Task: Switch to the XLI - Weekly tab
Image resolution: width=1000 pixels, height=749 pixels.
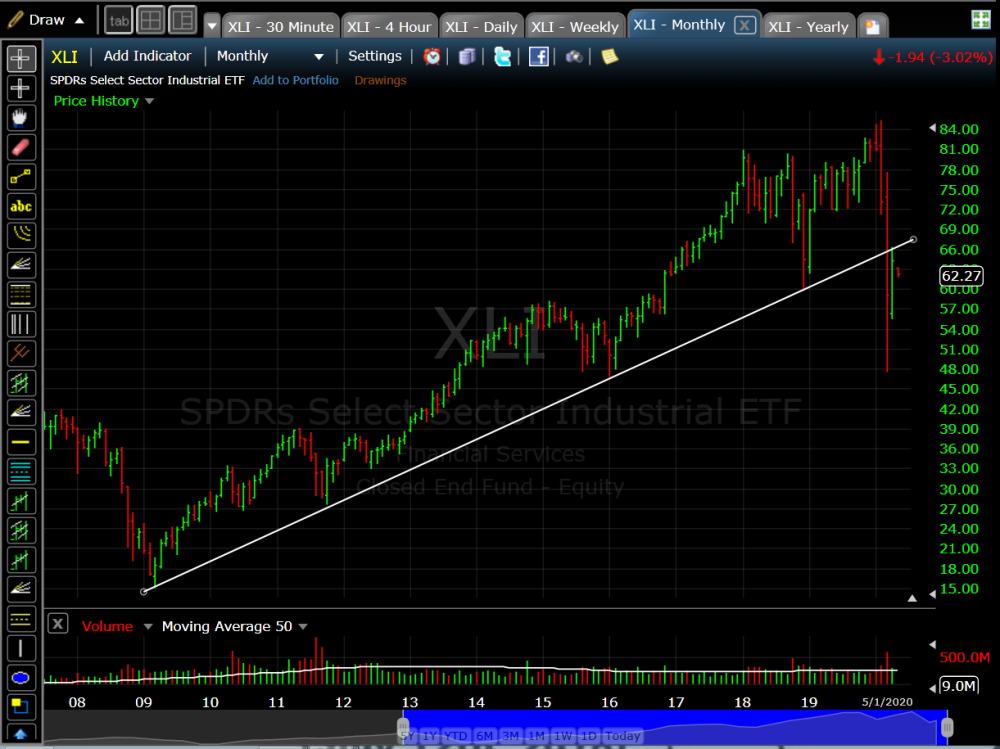Action: coord(573,26)
